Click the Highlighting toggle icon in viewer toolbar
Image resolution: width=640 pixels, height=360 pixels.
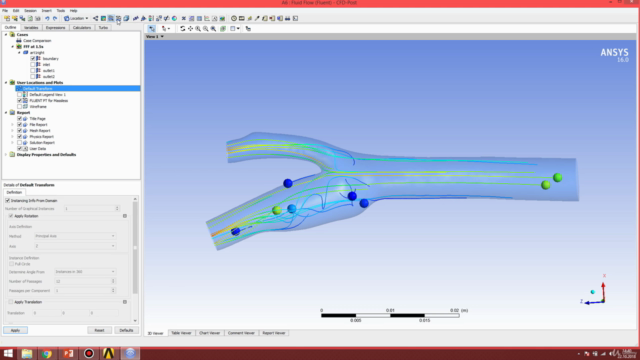pyautogui.click(x=223, y=29)
